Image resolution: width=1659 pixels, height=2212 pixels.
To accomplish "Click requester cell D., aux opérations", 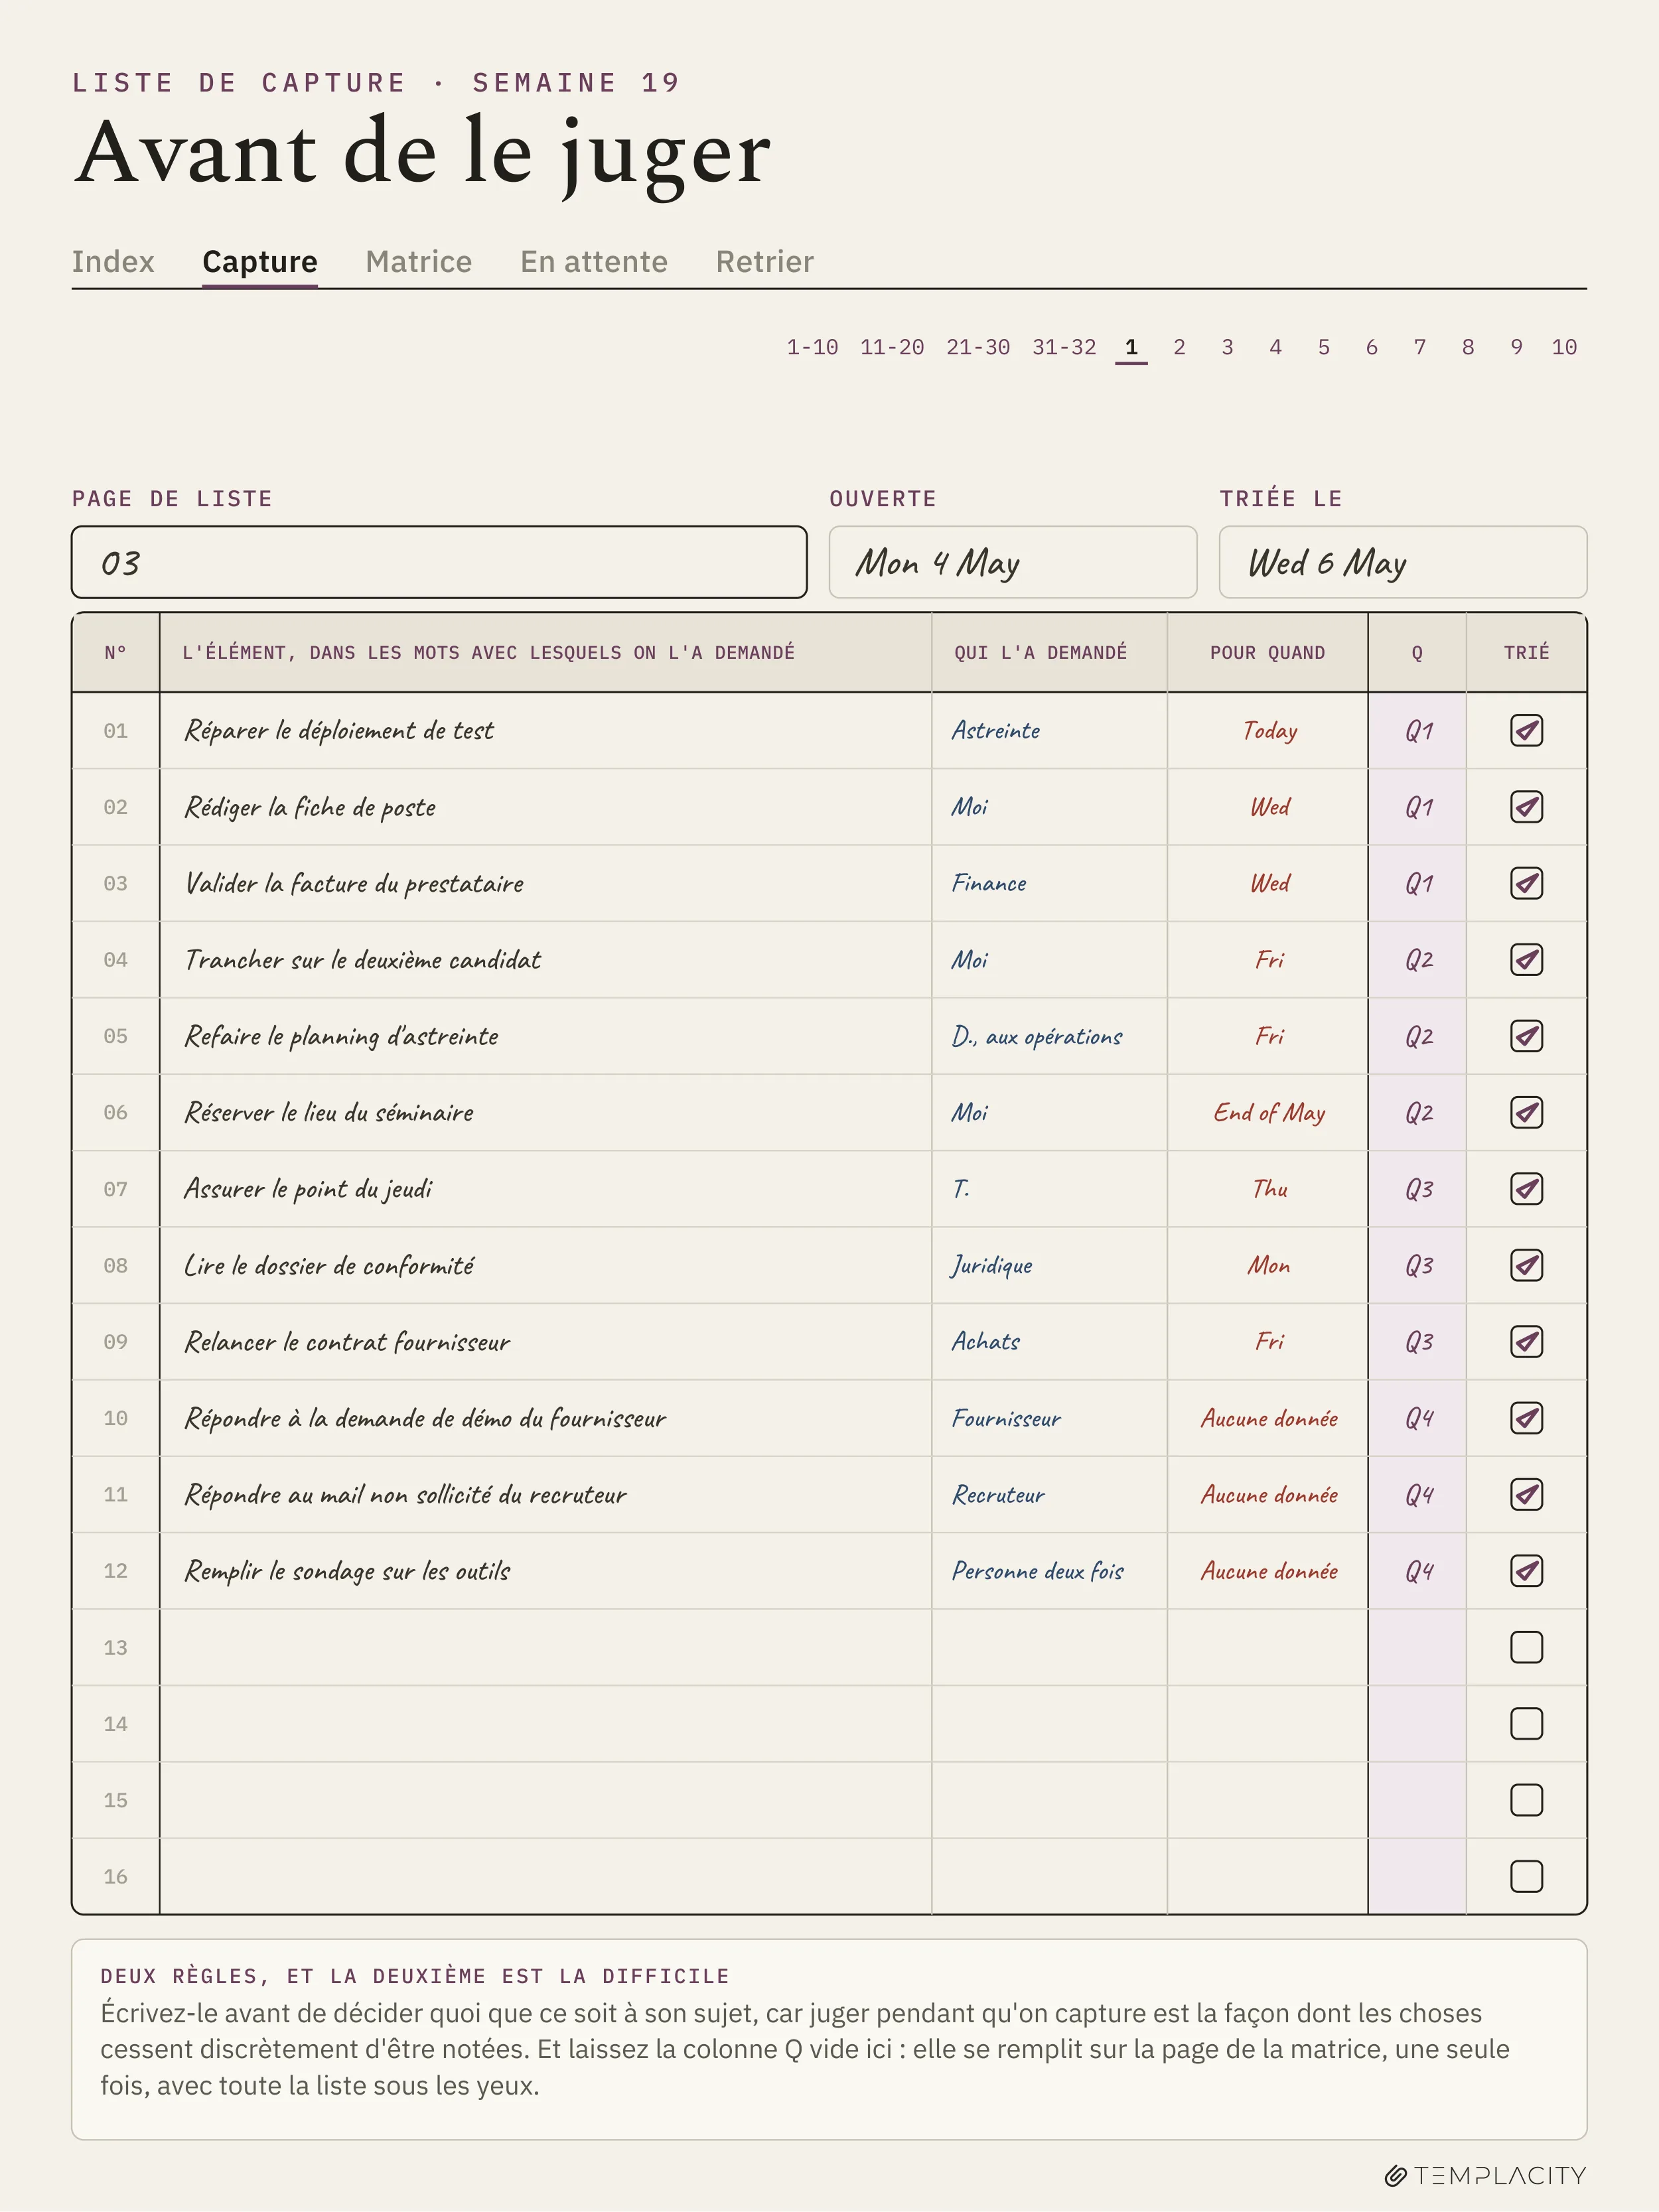I will [1049, 1036].
